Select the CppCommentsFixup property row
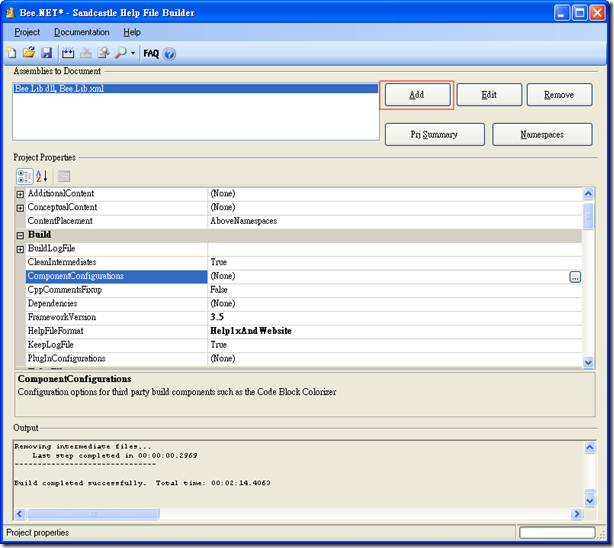Screen dimensions: 614x548 [x=304, y=290]
